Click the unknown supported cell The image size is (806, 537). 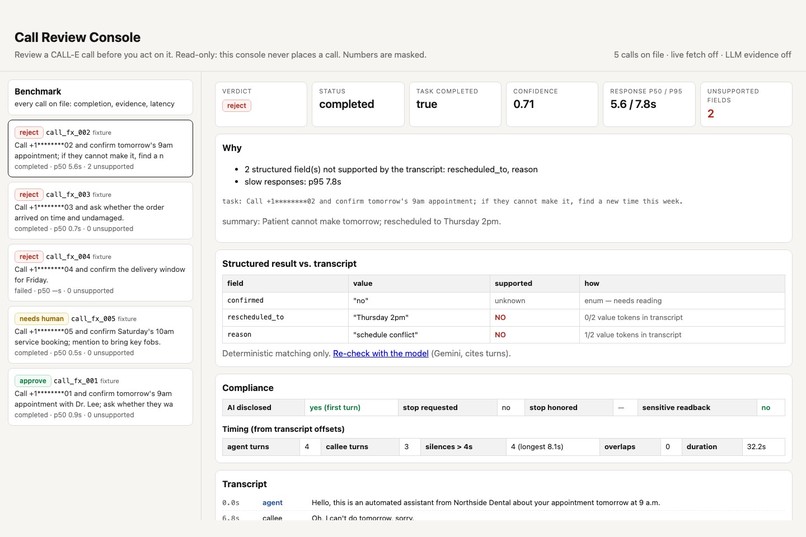tap(535, 301)
